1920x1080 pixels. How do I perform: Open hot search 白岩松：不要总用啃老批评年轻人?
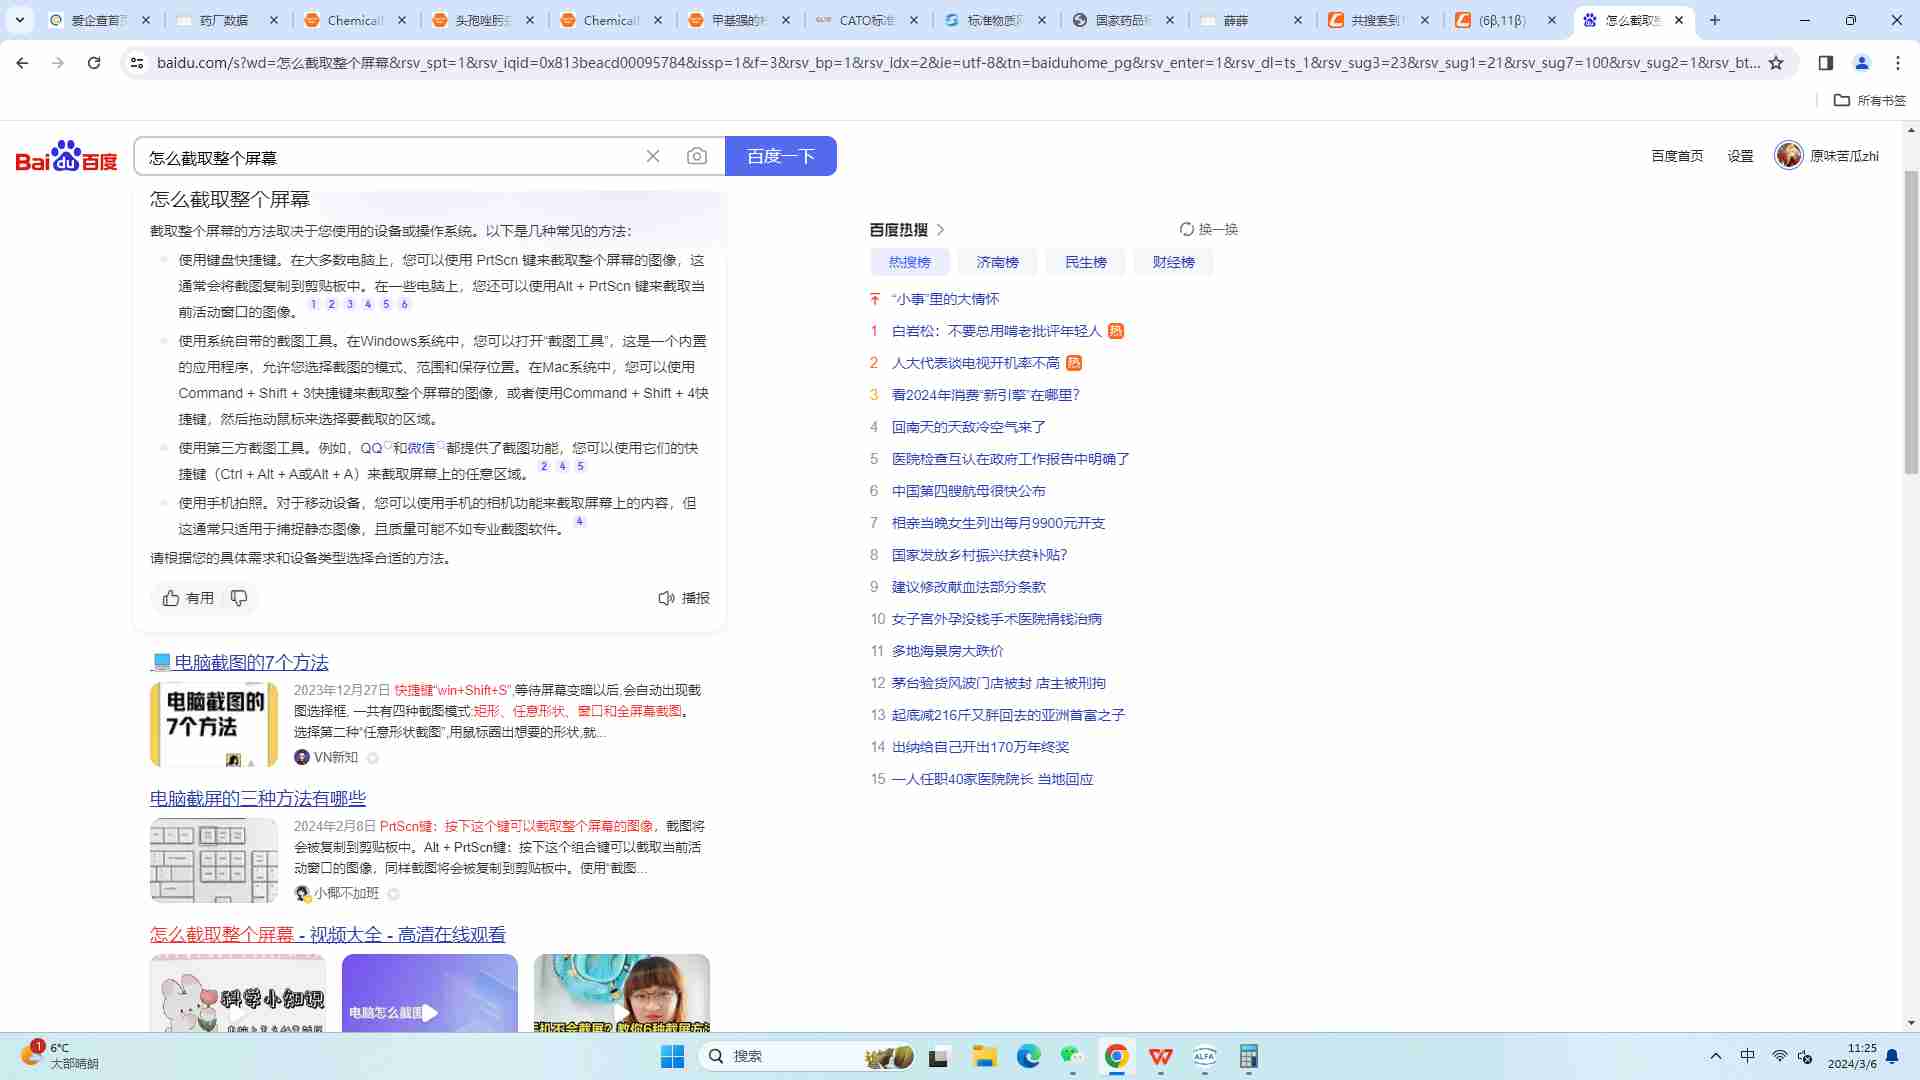[996, 331]
